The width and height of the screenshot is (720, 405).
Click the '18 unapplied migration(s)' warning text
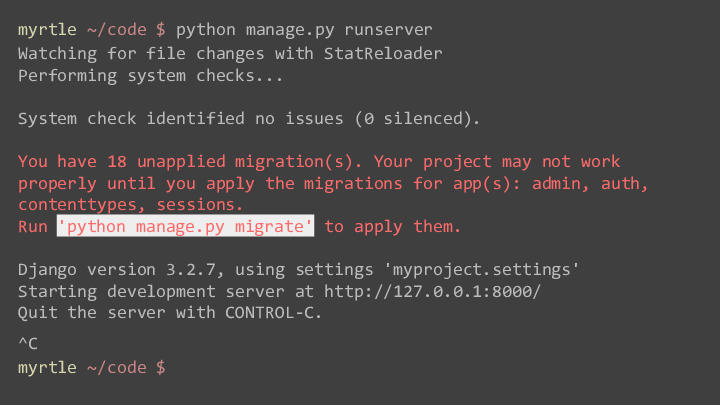(x=230, y=162)
